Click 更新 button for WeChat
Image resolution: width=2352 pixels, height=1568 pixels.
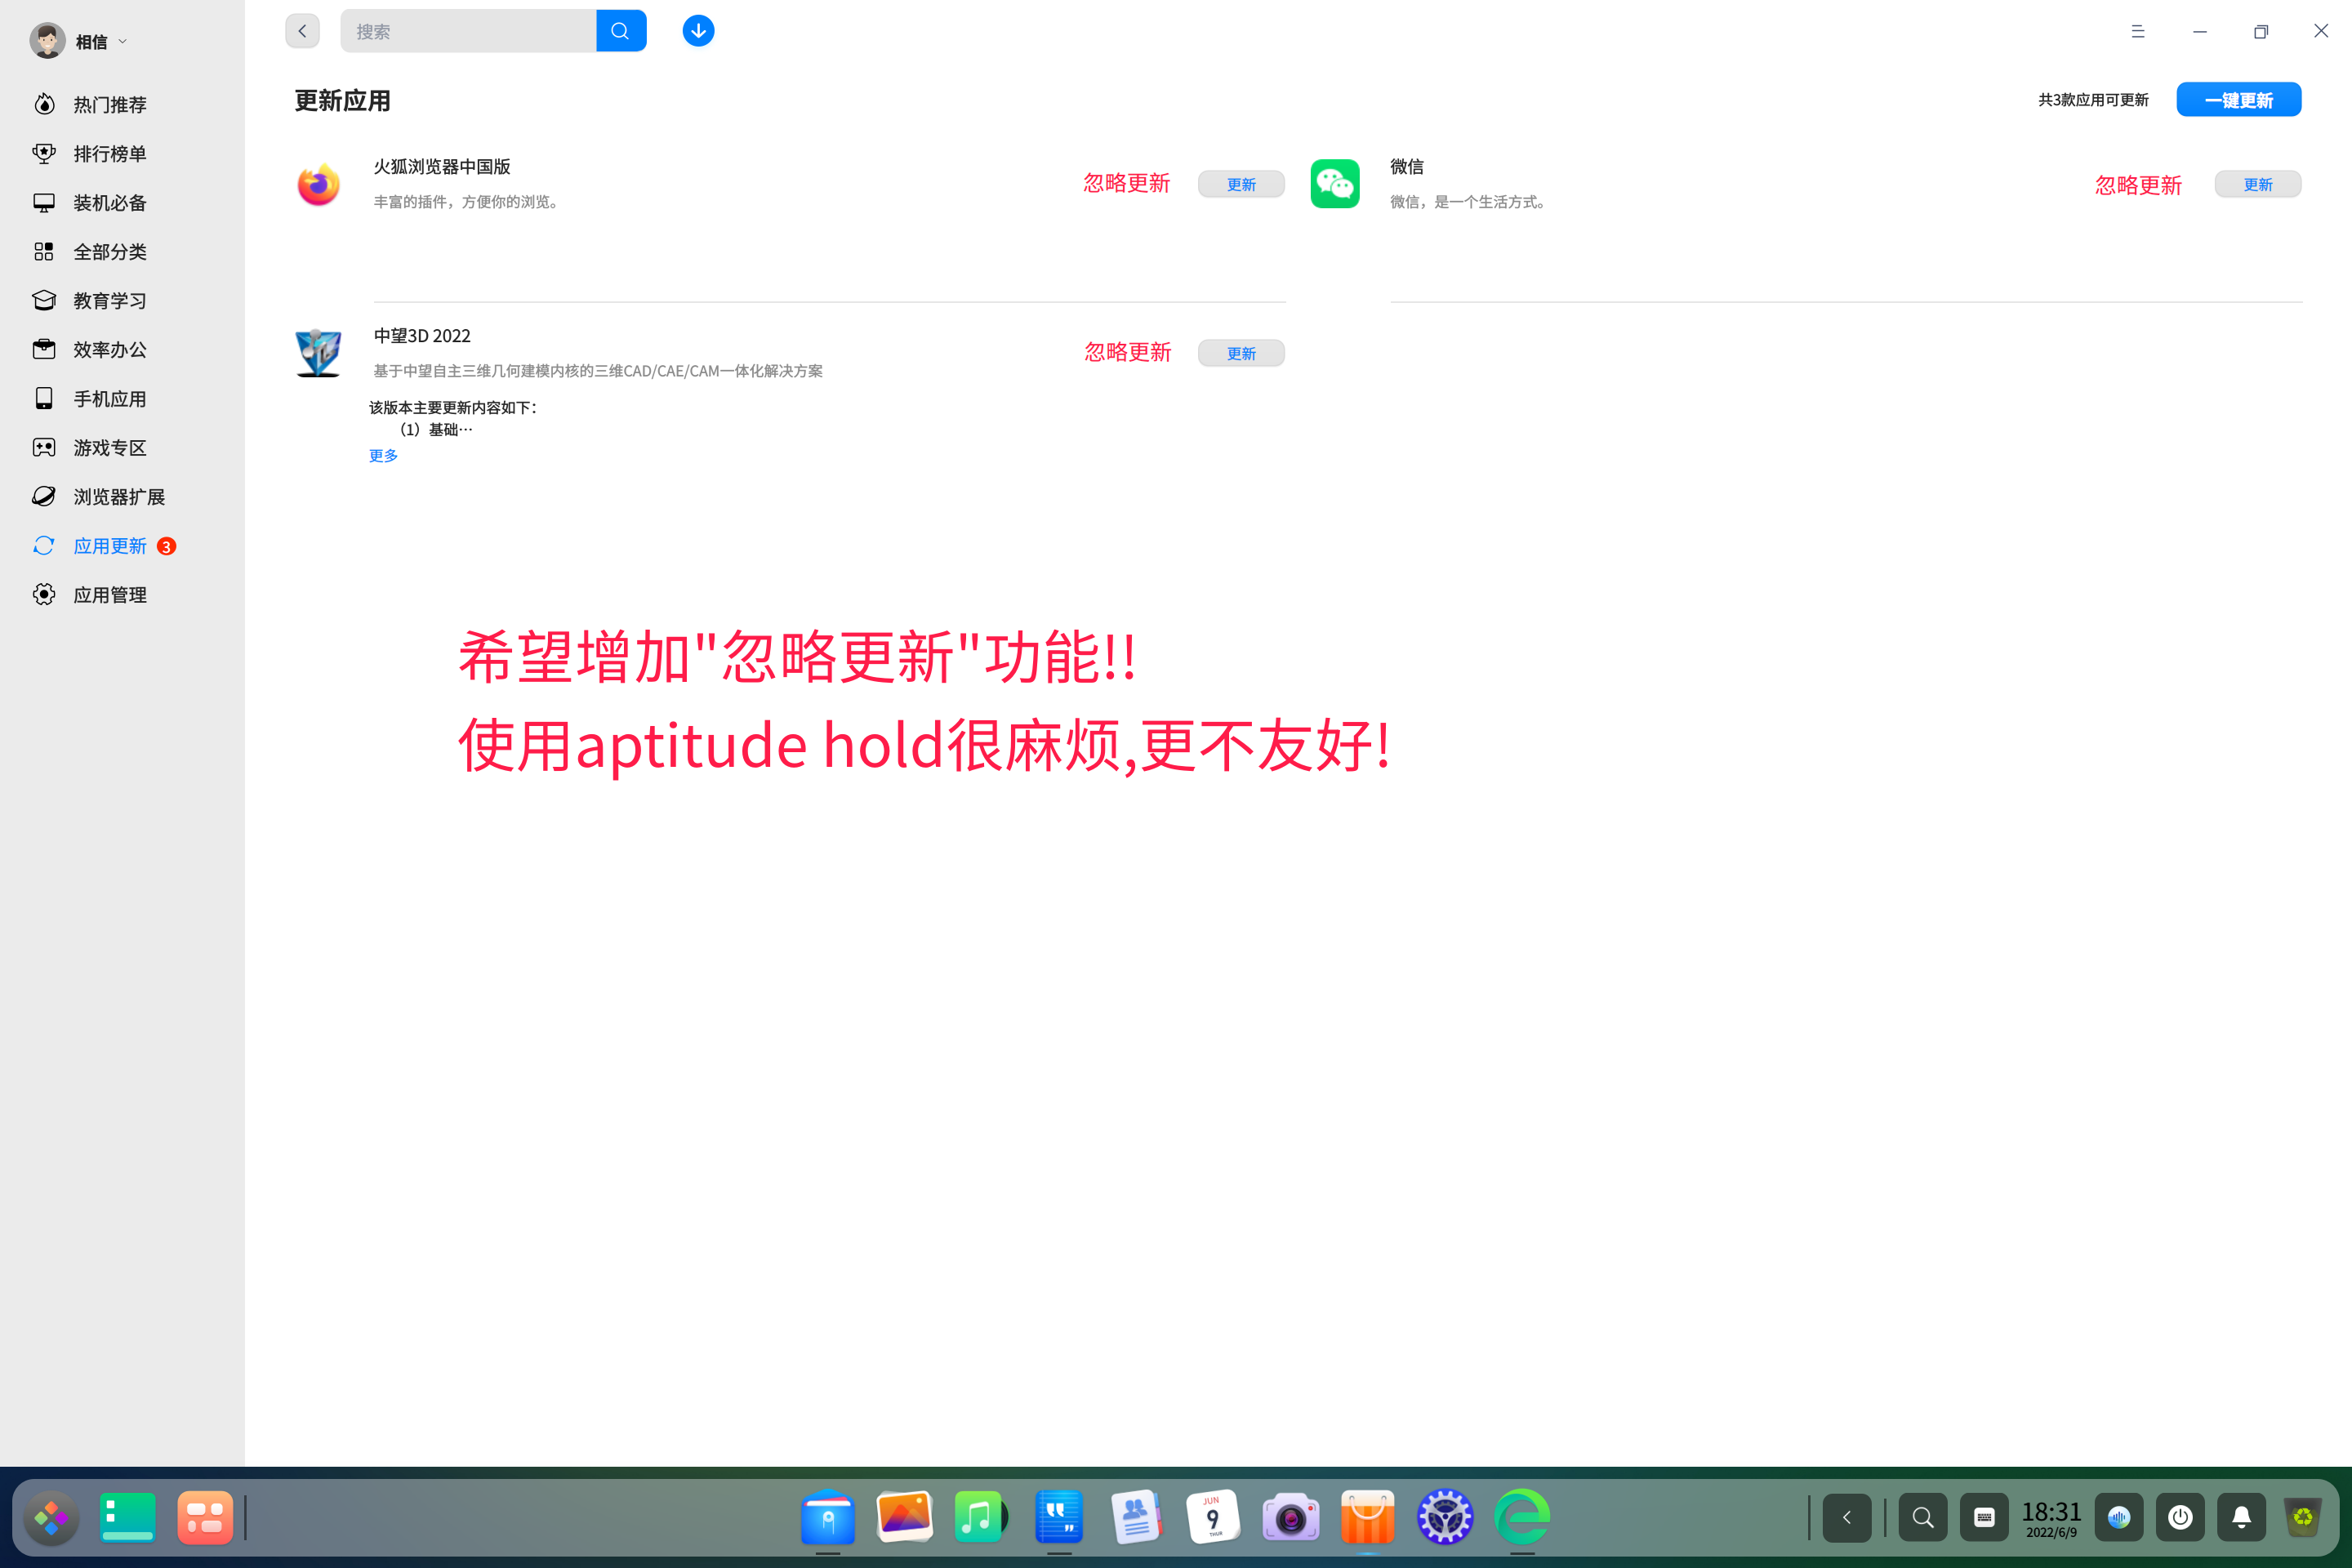[2257, 184]
